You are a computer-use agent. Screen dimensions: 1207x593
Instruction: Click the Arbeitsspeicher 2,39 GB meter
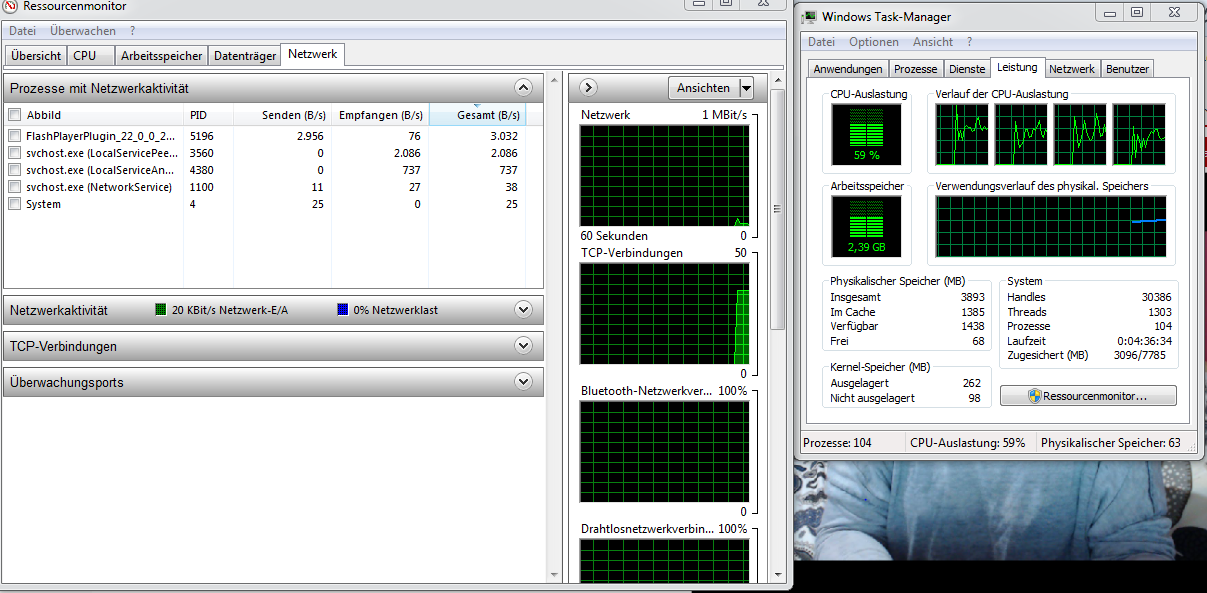[866, 226]
